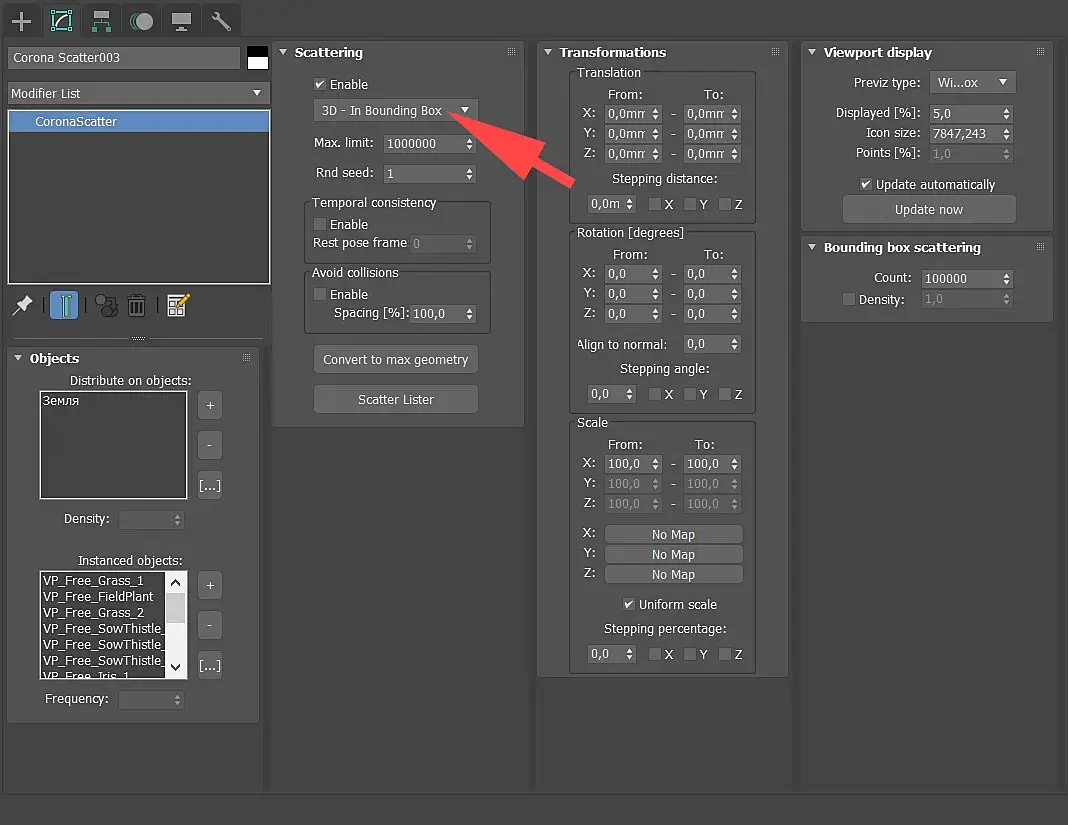Viewport: 1068px width, 825px height.
Task: Open the Modifier List dropdown
Action: point(138,93)
